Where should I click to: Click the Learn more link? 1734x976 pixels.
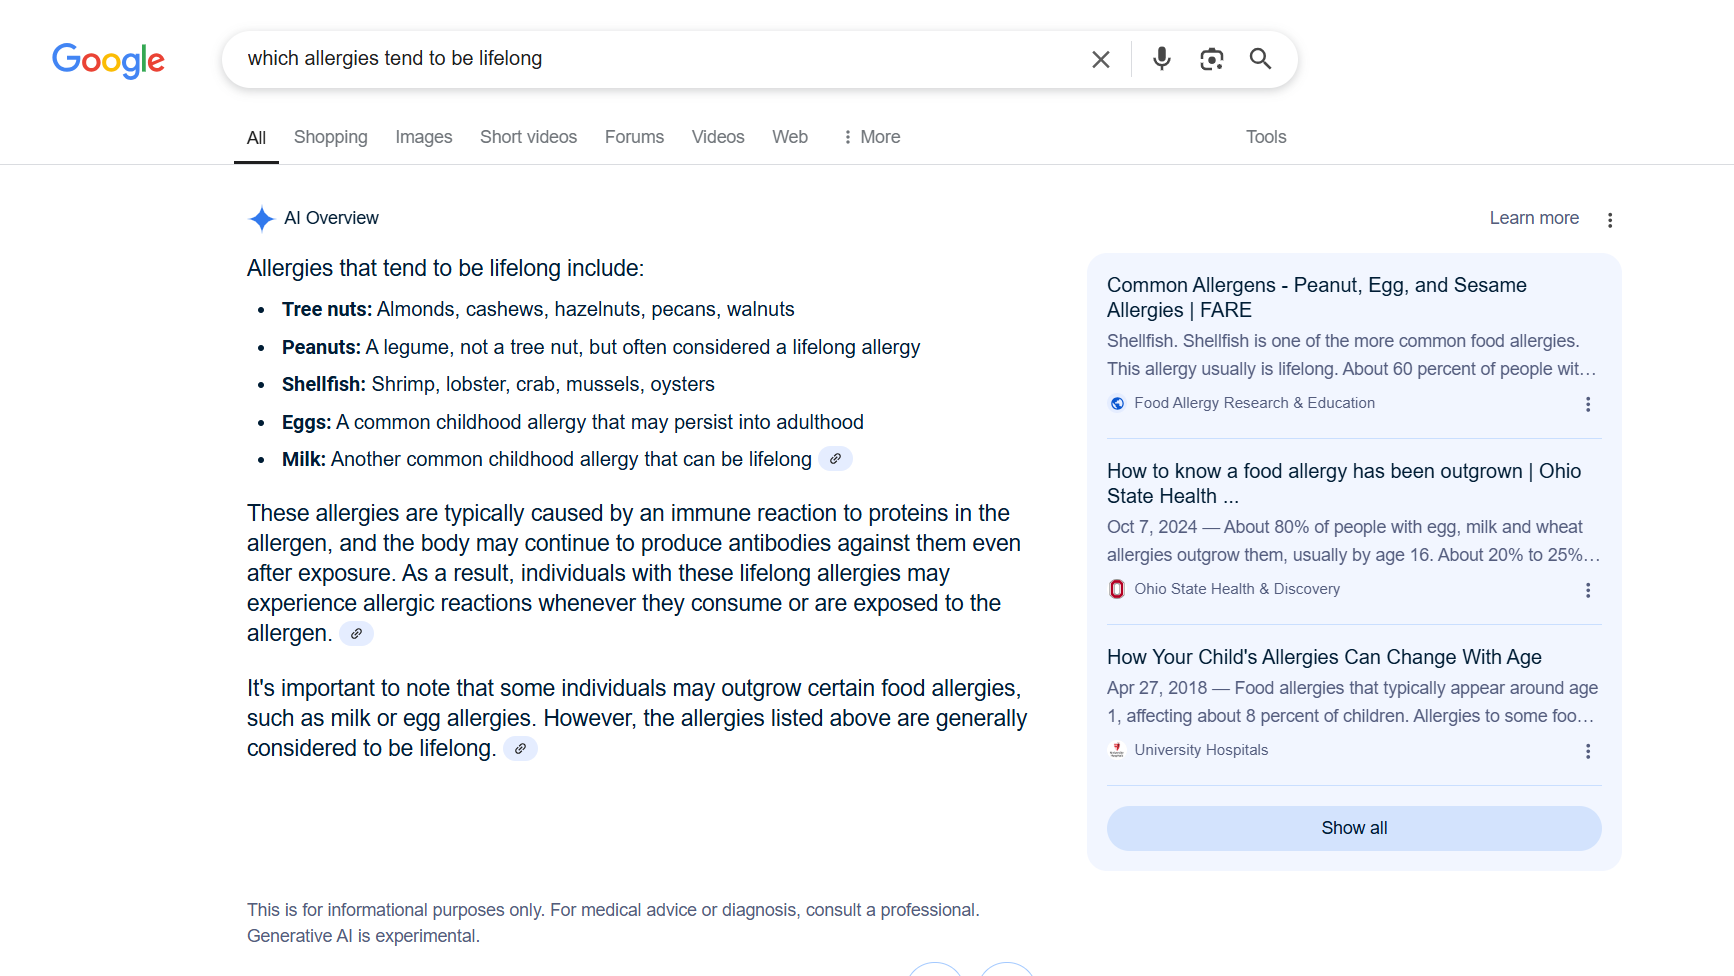click(1534, 218)
